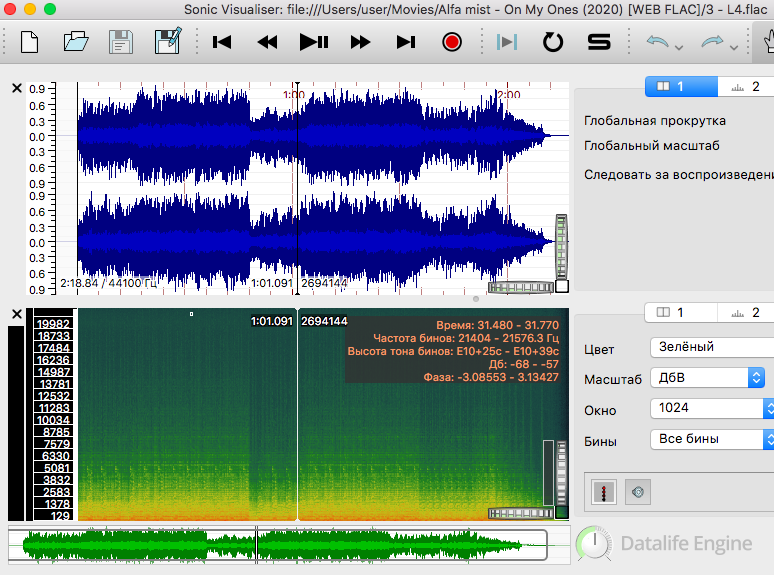774x575 pixels.
Task: Open the Масштаб dropdown showing ДбВ
Action: click(708, 378)
